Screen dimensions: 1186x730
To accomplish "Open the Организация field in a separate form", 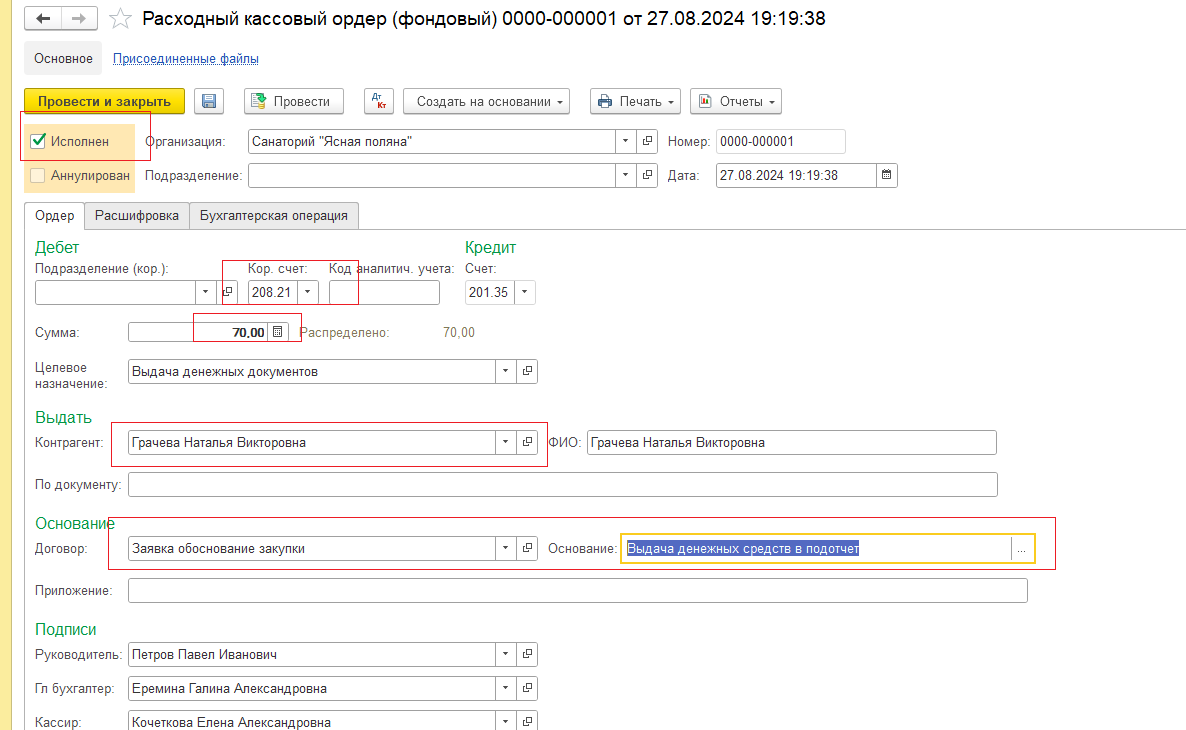I will tap(647, 141).
